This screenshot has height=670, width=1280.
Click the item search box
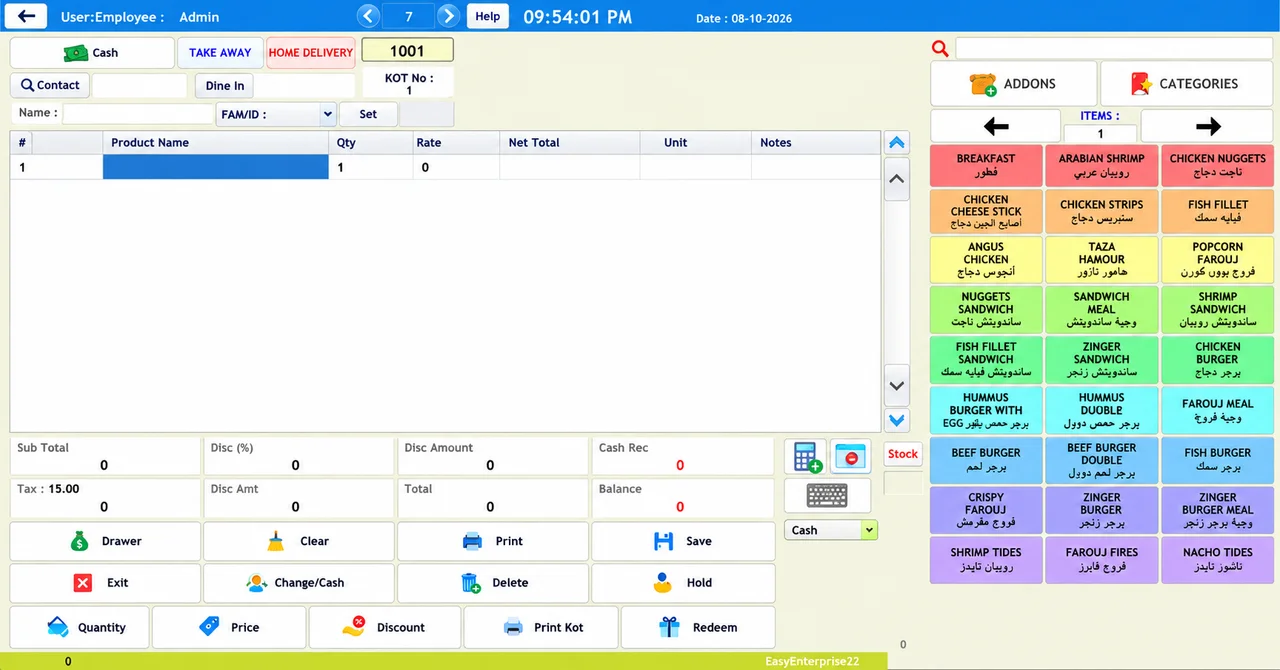click(1115, 48)
